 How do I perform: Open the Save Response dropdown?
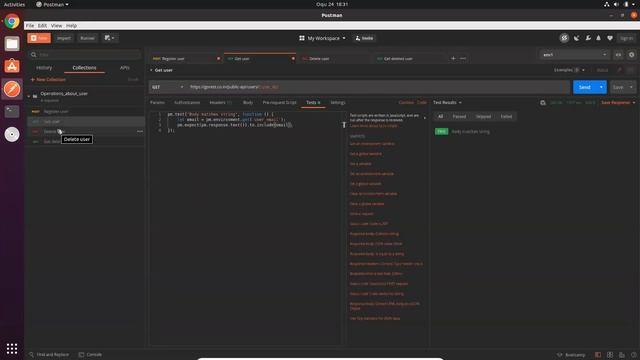pyautogui.click(x=618, y=102)
